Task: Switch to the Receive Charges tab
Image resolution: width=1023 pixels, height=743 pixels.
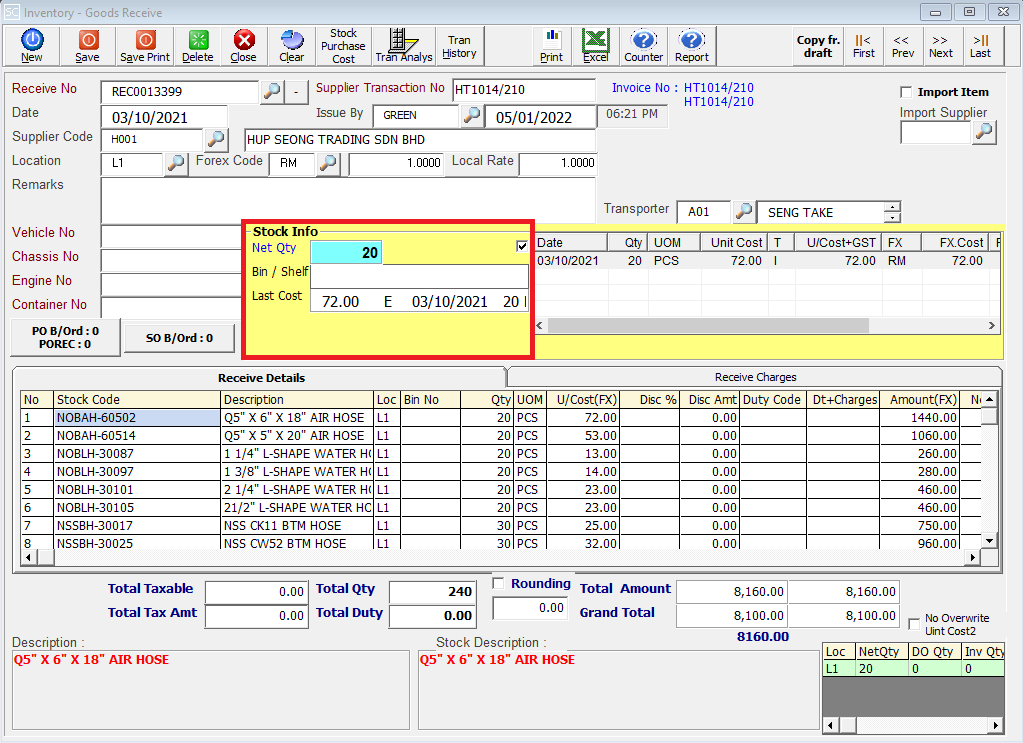Action: point(756,377)
